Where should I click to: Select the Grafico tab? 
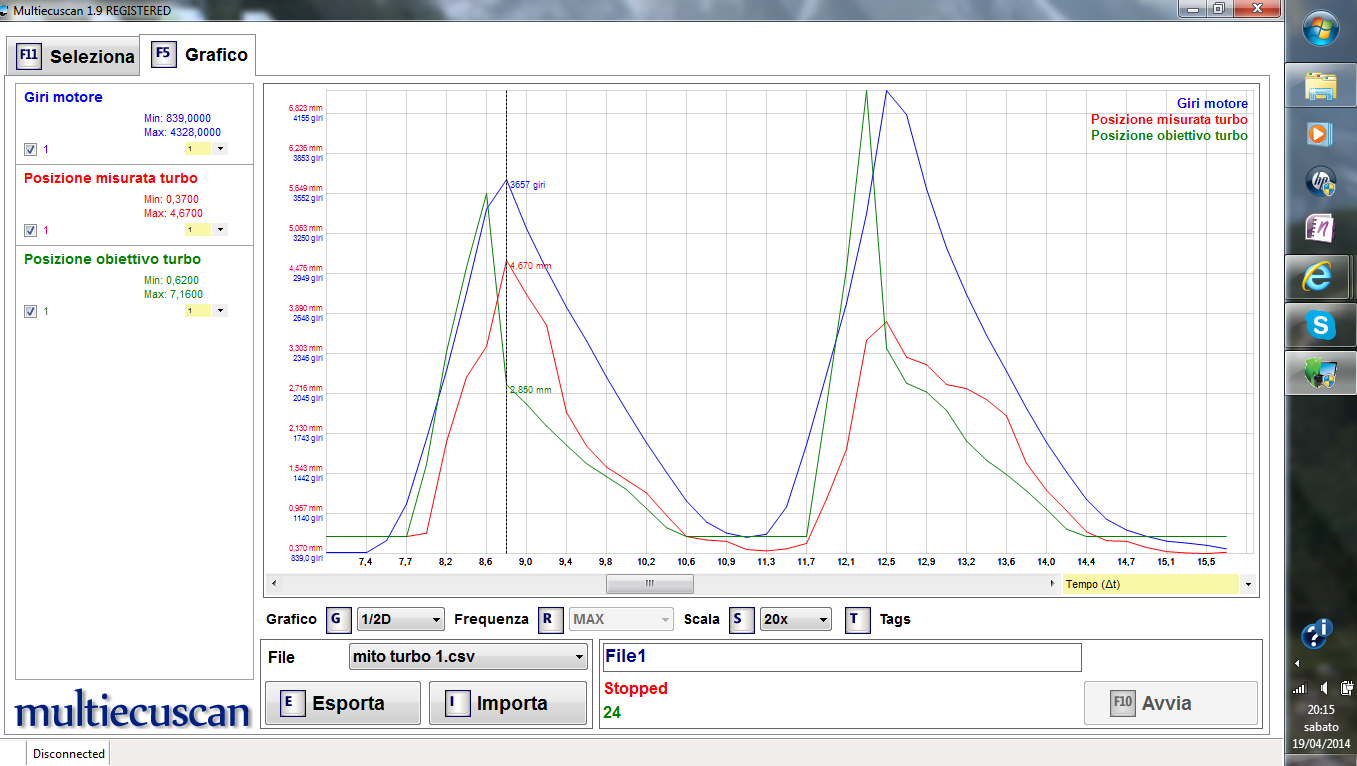pos(199,55)
